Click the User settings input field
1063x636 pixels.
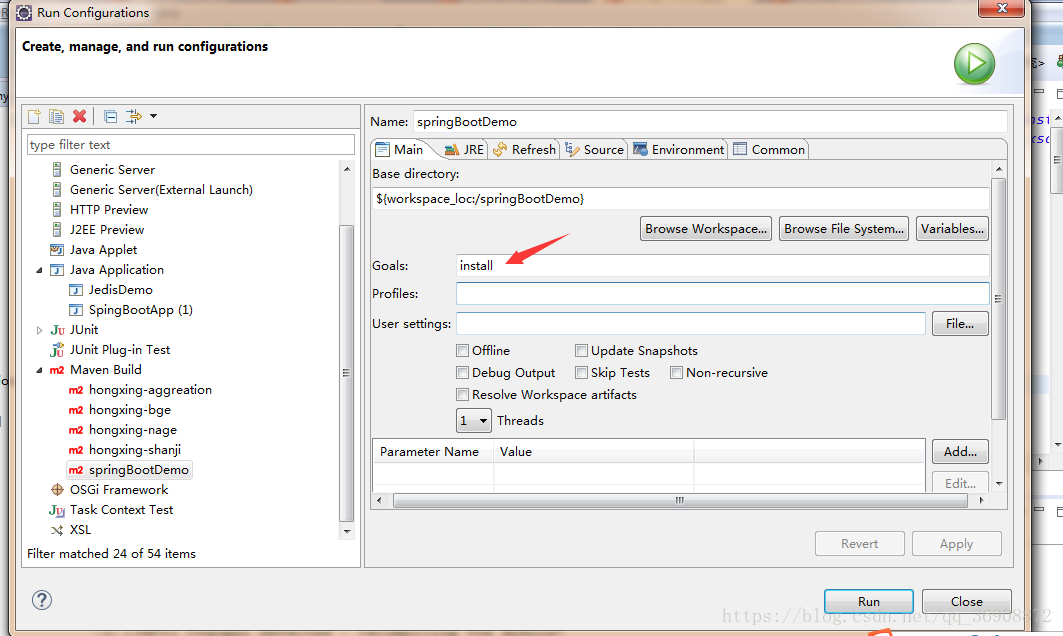point(691,323)
